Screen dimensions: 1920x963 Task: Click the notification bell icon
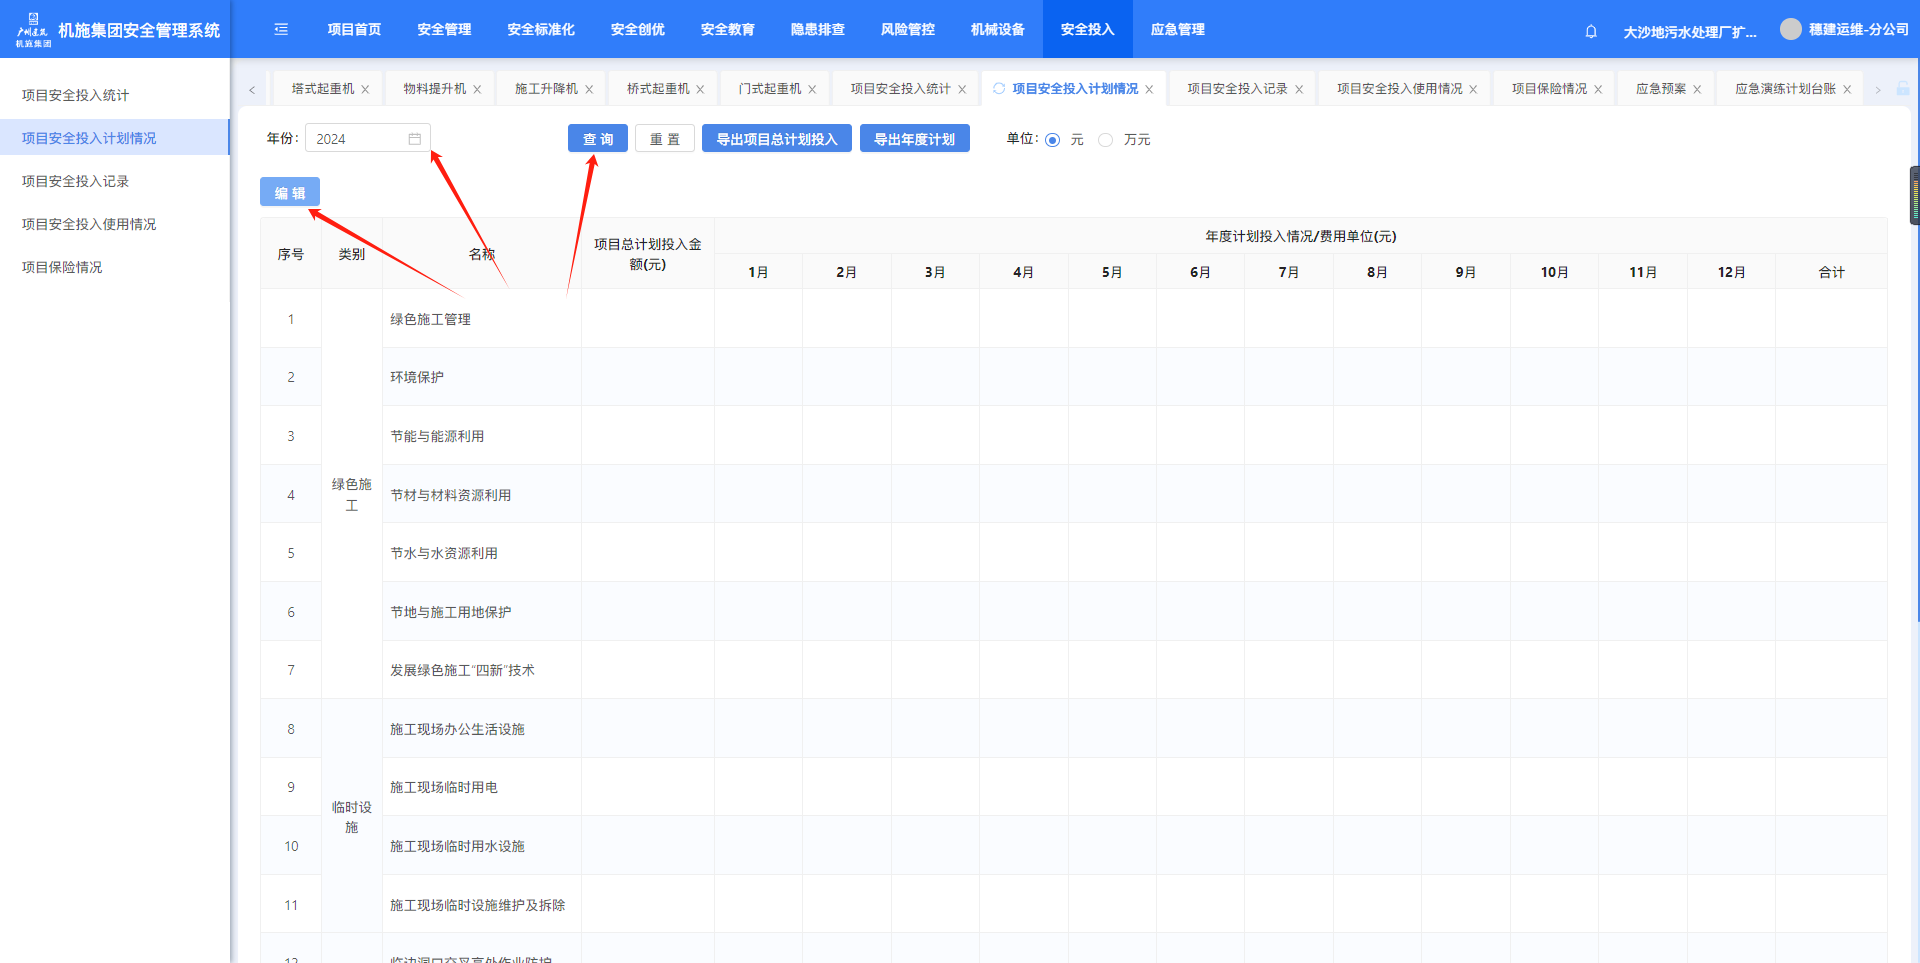(x=1591, y=31)
